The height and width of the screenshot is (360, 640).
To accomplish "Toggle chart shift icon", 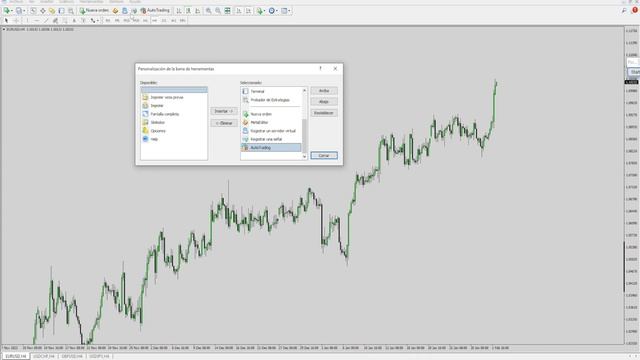I will 248,11.
